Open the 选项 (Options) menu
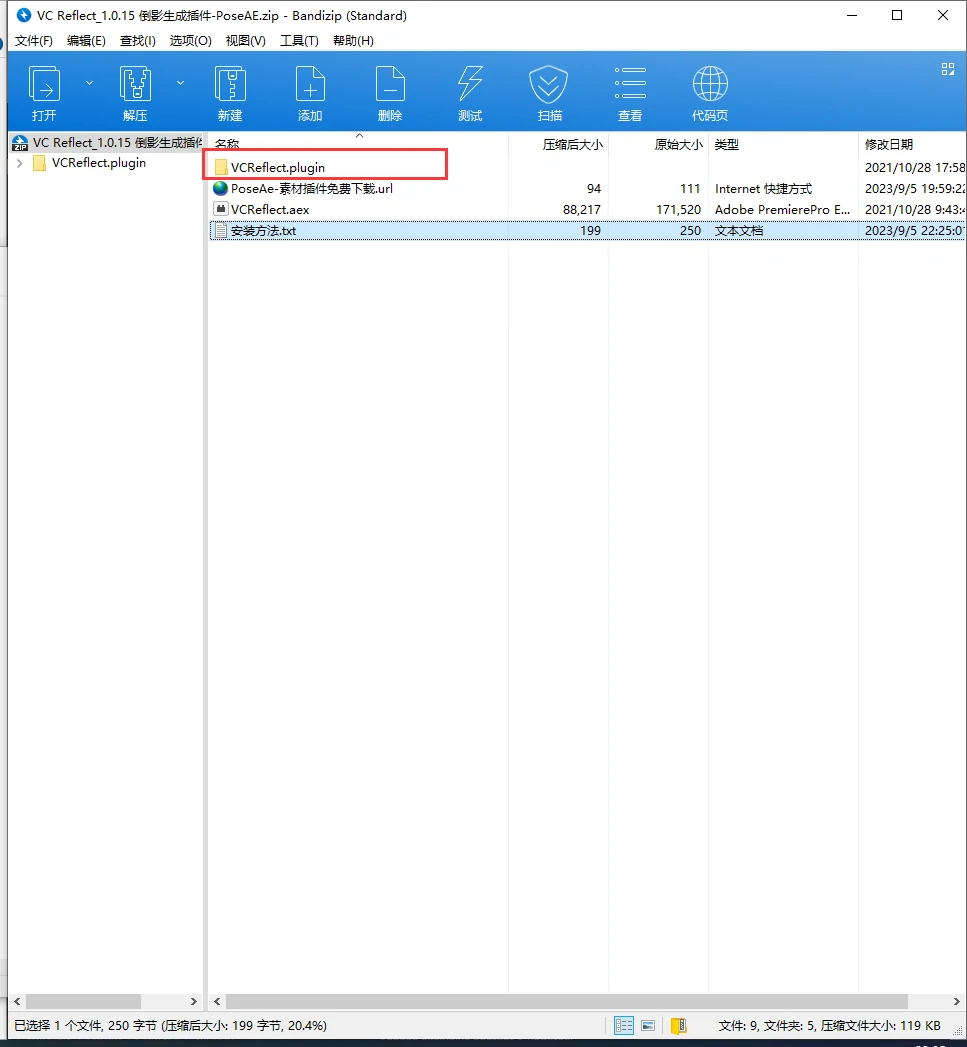The height and width of the screenshot is (1047, 967). coord(190,40)
